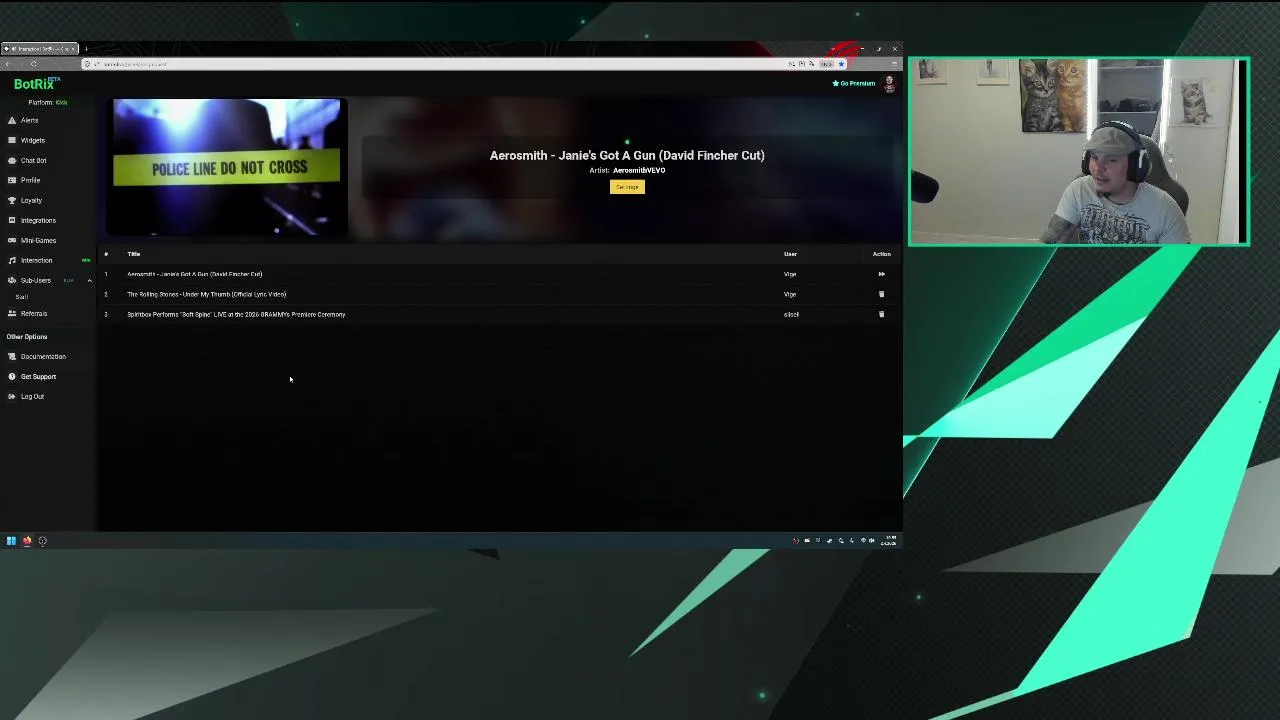Delete the Rolling Stones song from queue

click(x=881, y=294)
